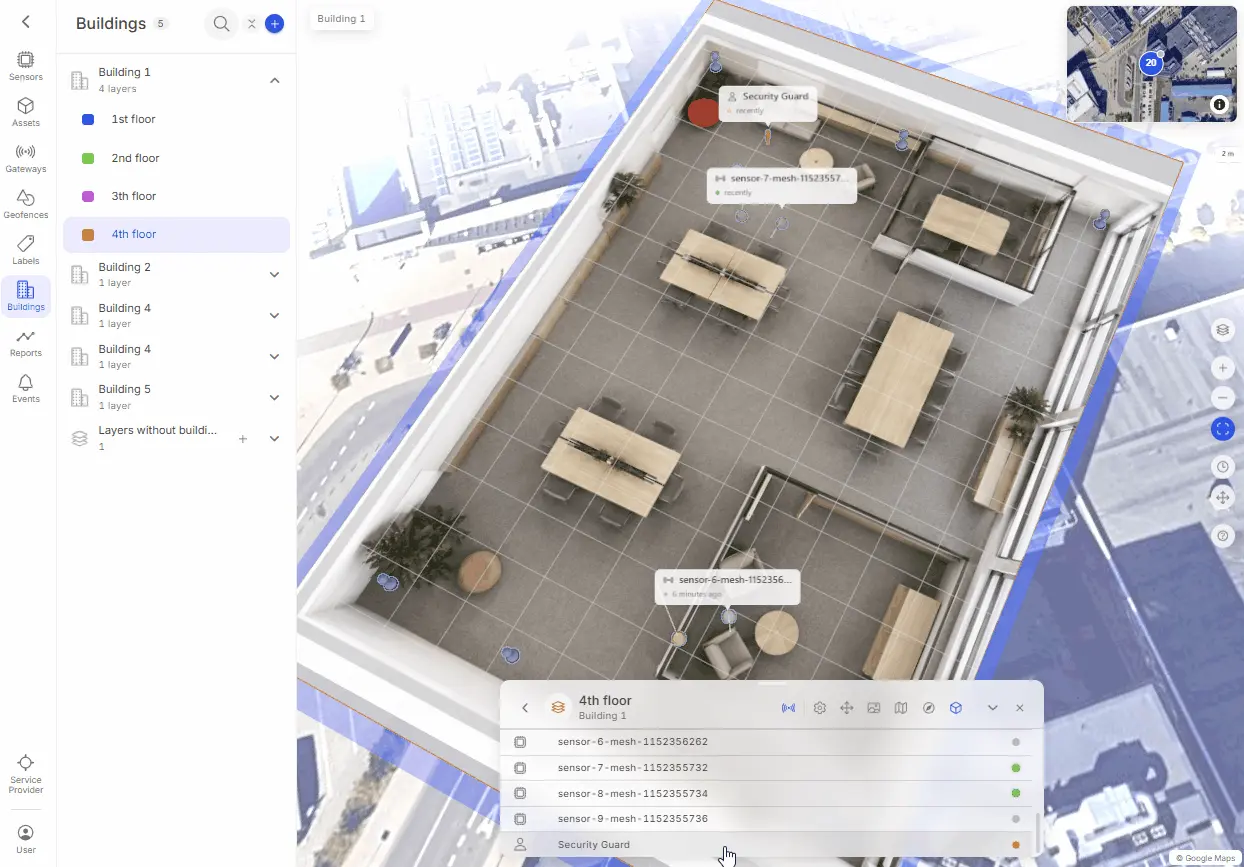The image size is (1244, 867).
Task: Zoom out on the map
Action: point(1222,398)
